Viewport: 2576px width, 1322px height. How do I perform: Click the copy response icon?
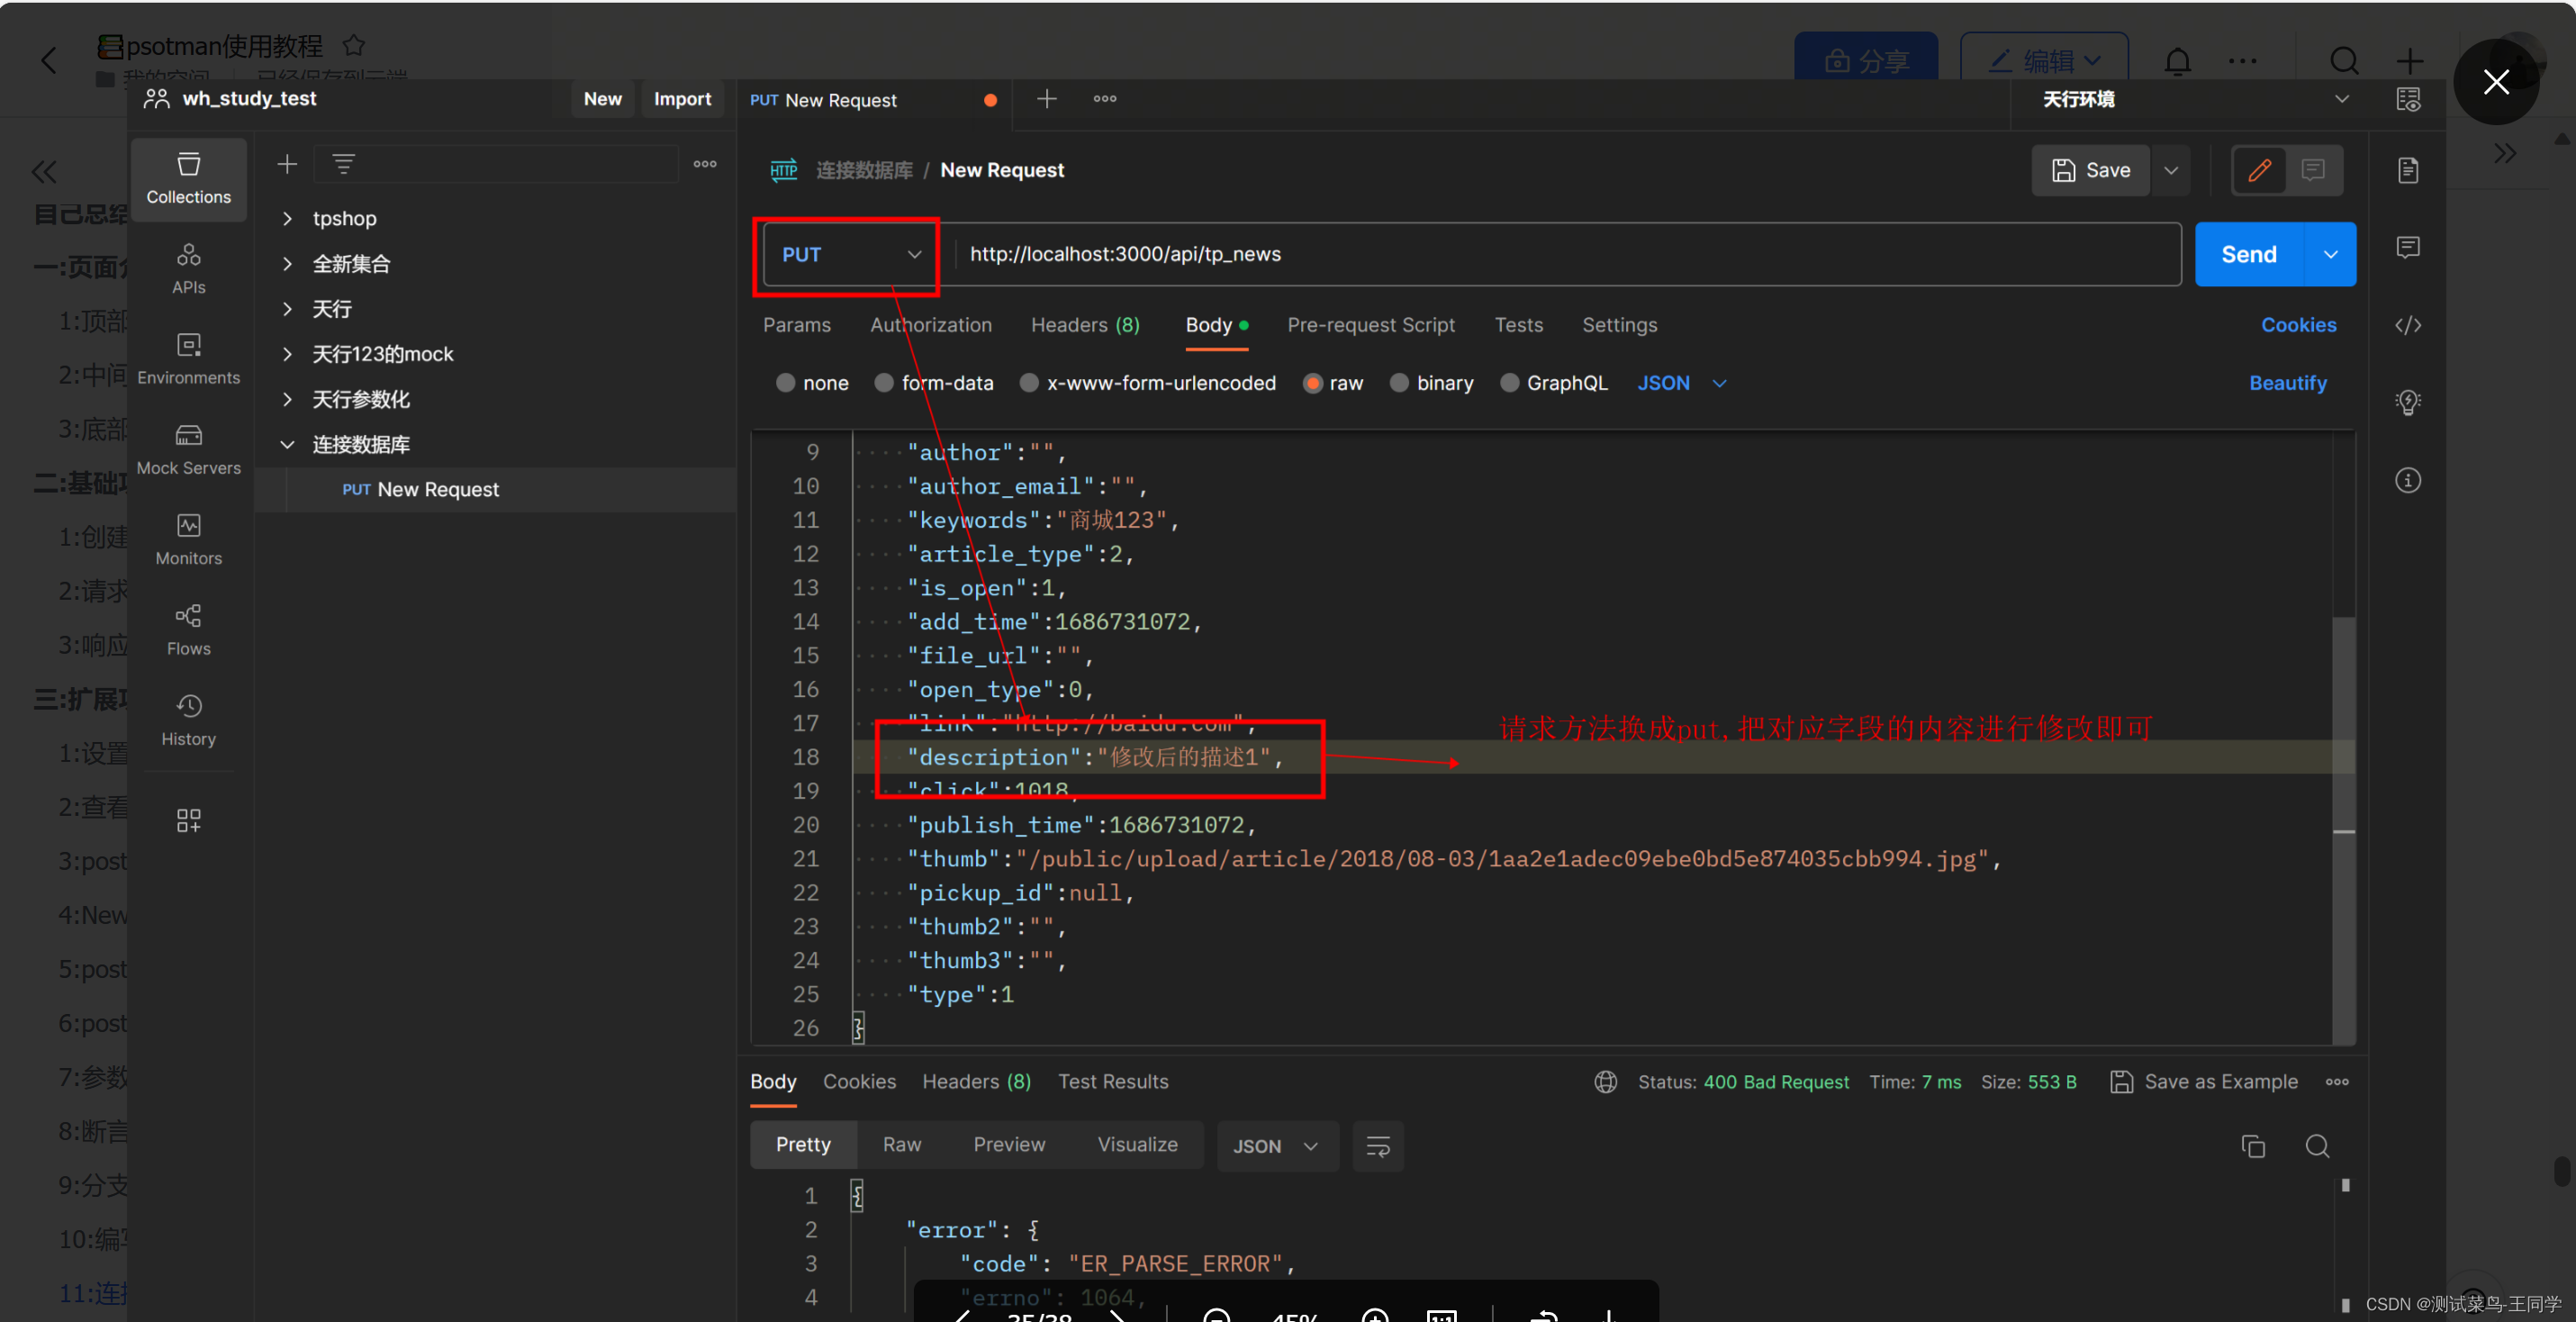point(2252,1146)
